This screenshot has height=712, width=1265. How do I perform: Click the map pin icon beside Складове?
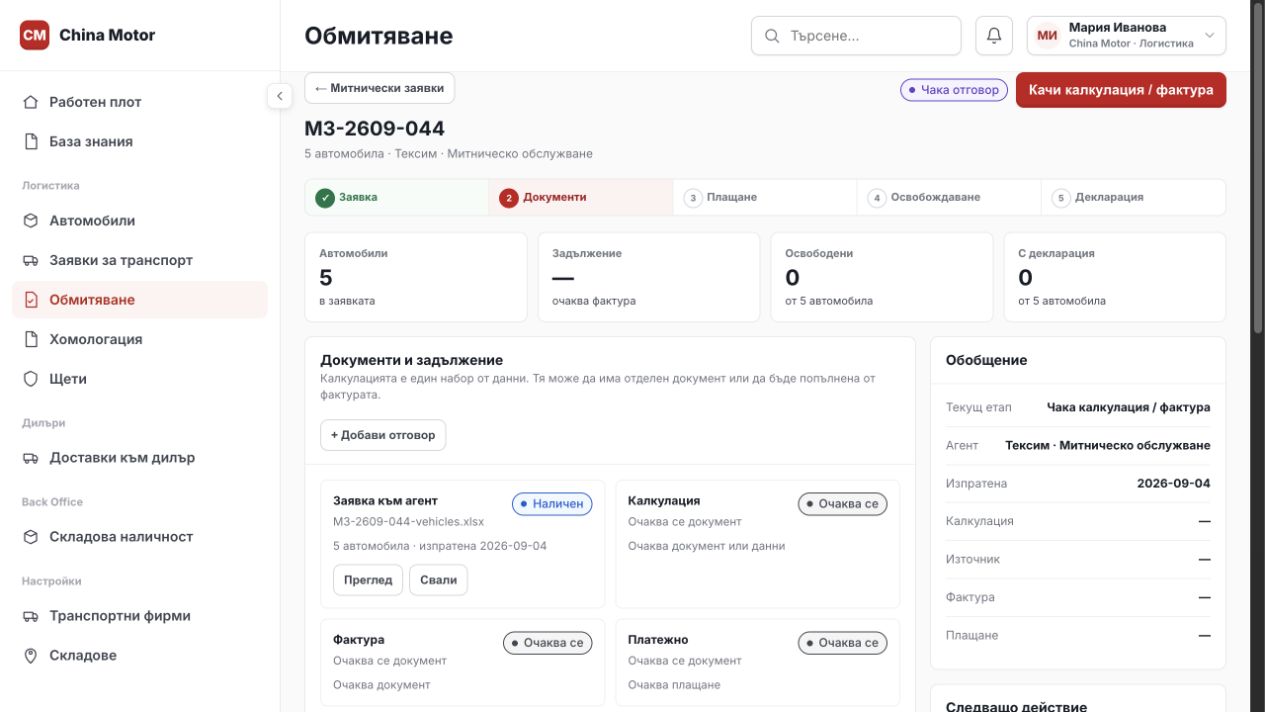click(31, 656)
